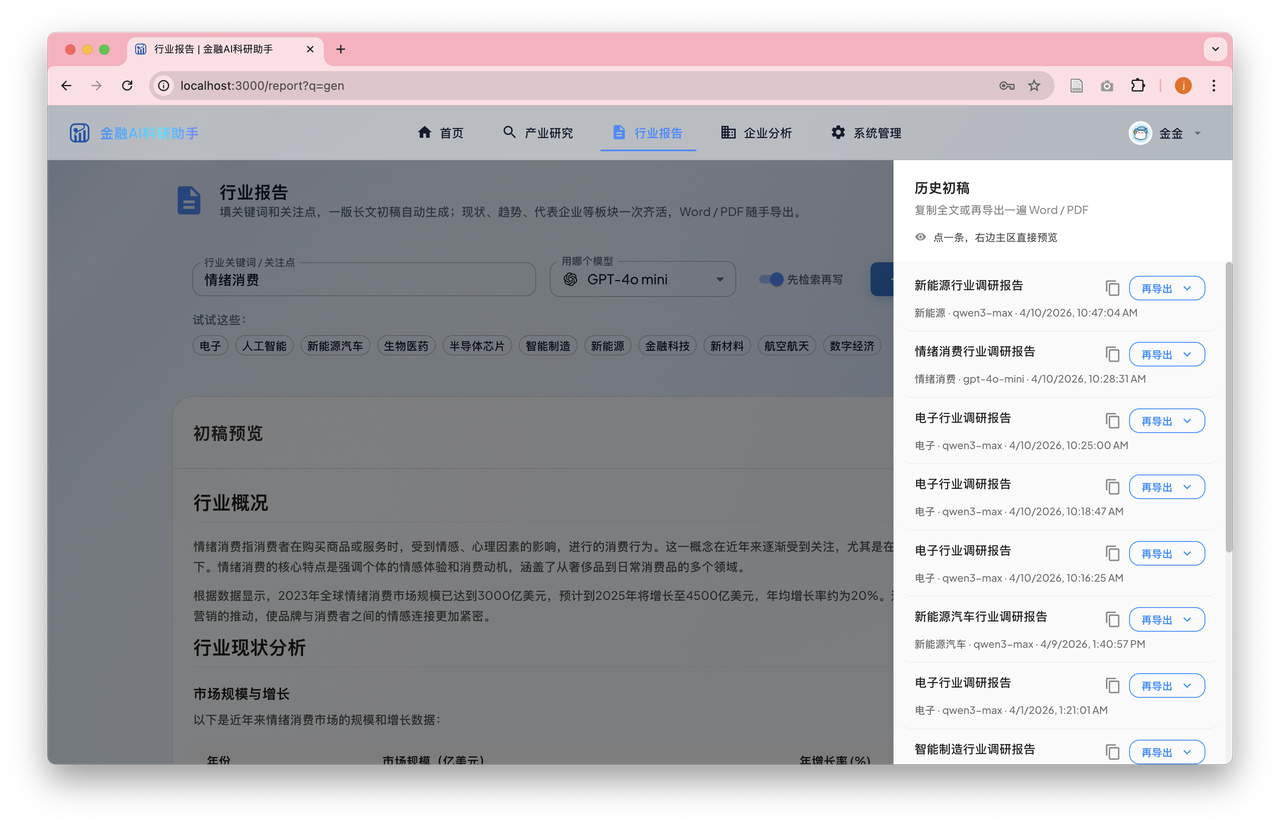The image size is (1280, 827).
Task: Select the 行业报告 nav tab
Action: click(x=648, y=133)
